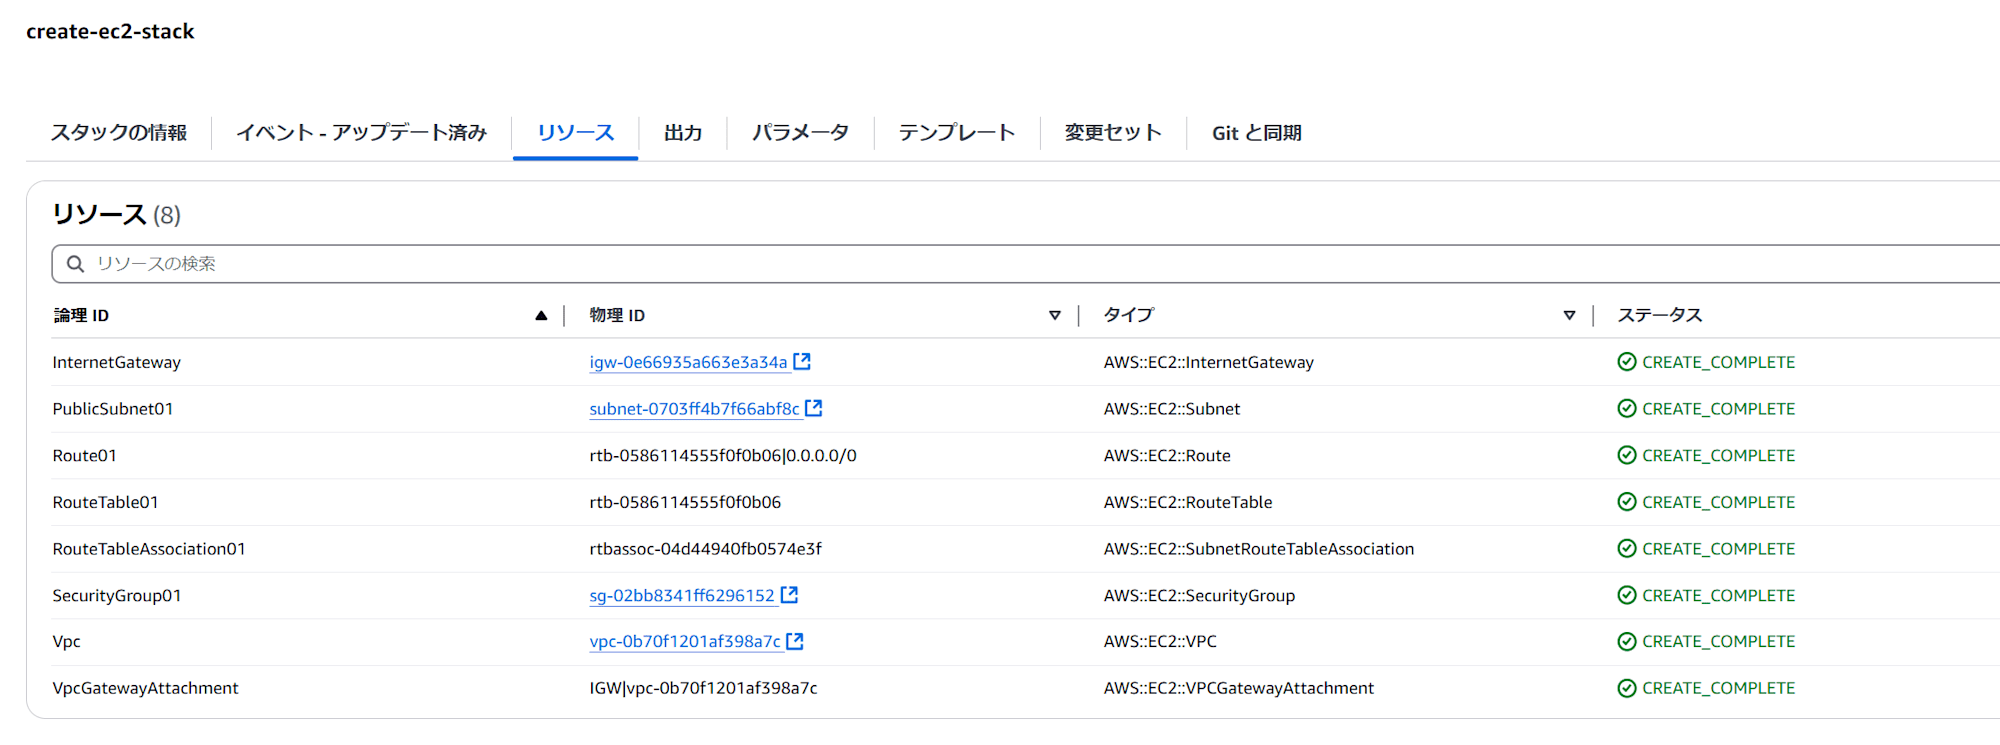This screenshot has height=745, width=2000.
Task: Open vpc-0b70f1201af398a7c link
Action: pos(685,641)
